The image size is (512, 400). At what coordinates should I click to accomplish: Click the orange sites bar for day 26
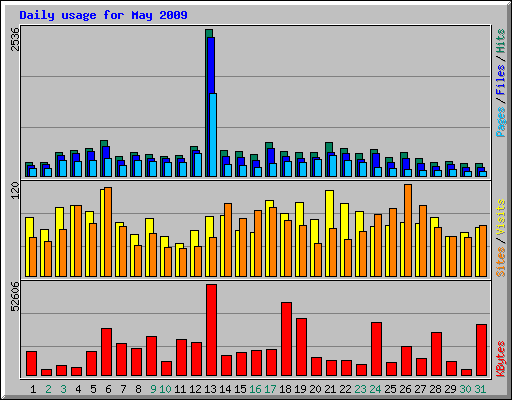[408, 230]
